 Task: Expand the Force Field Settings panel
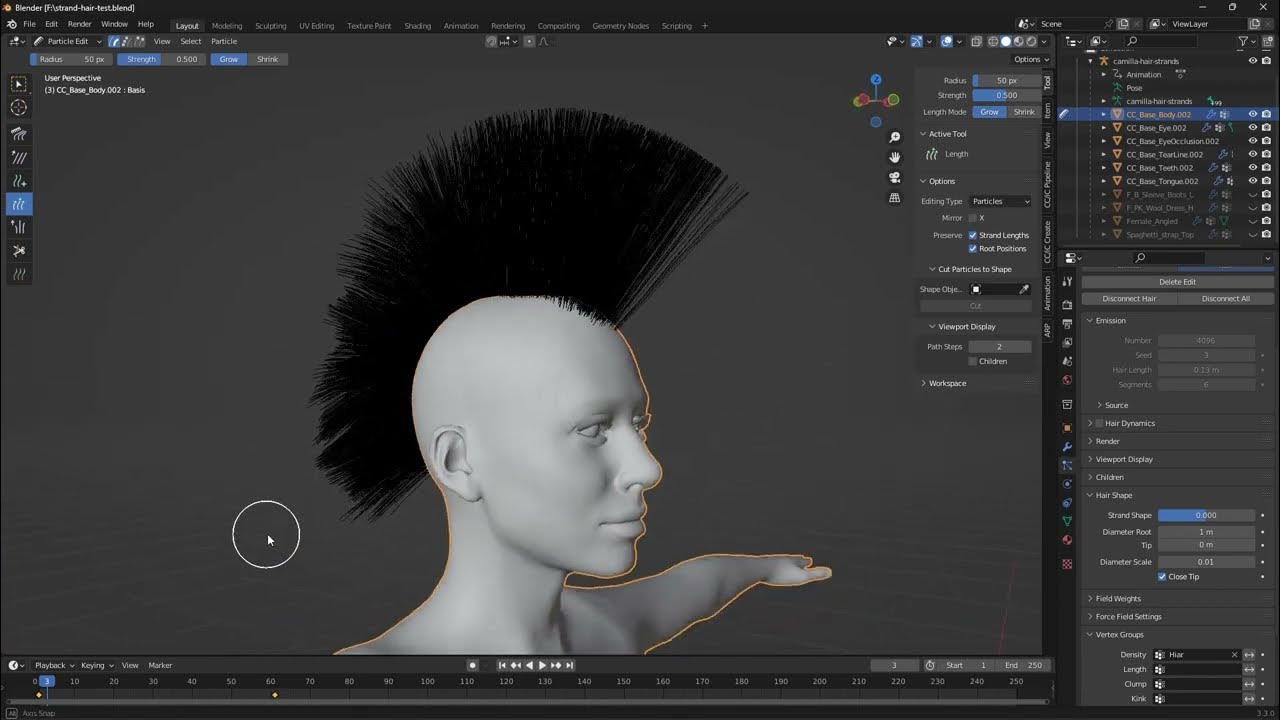(1128, 616)
